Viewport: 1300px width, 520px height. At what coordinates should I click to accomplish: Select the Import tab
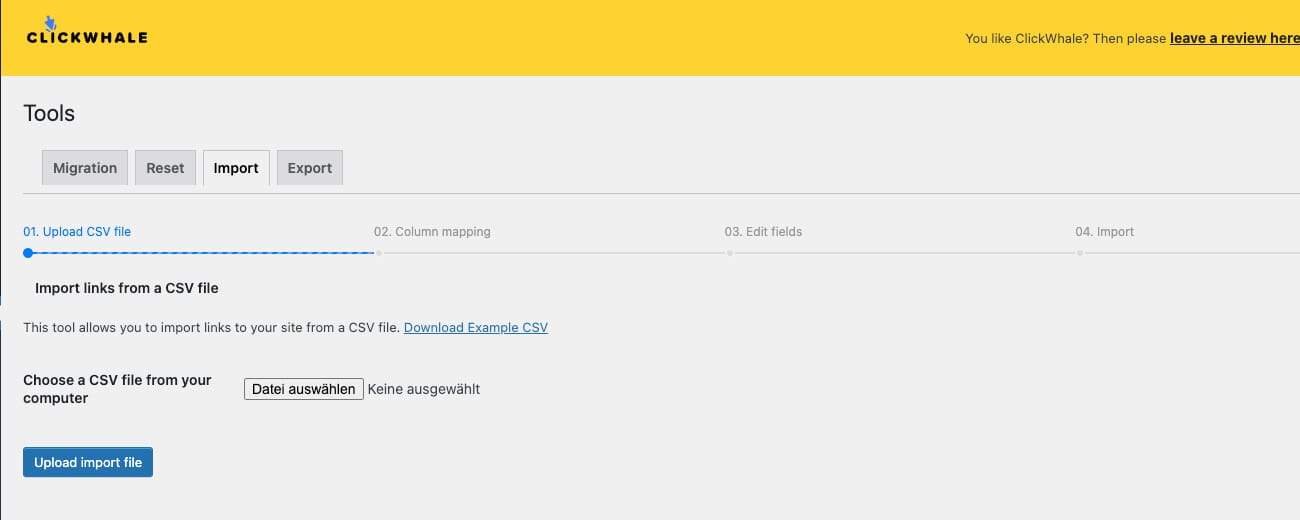(x=236, y=168)
